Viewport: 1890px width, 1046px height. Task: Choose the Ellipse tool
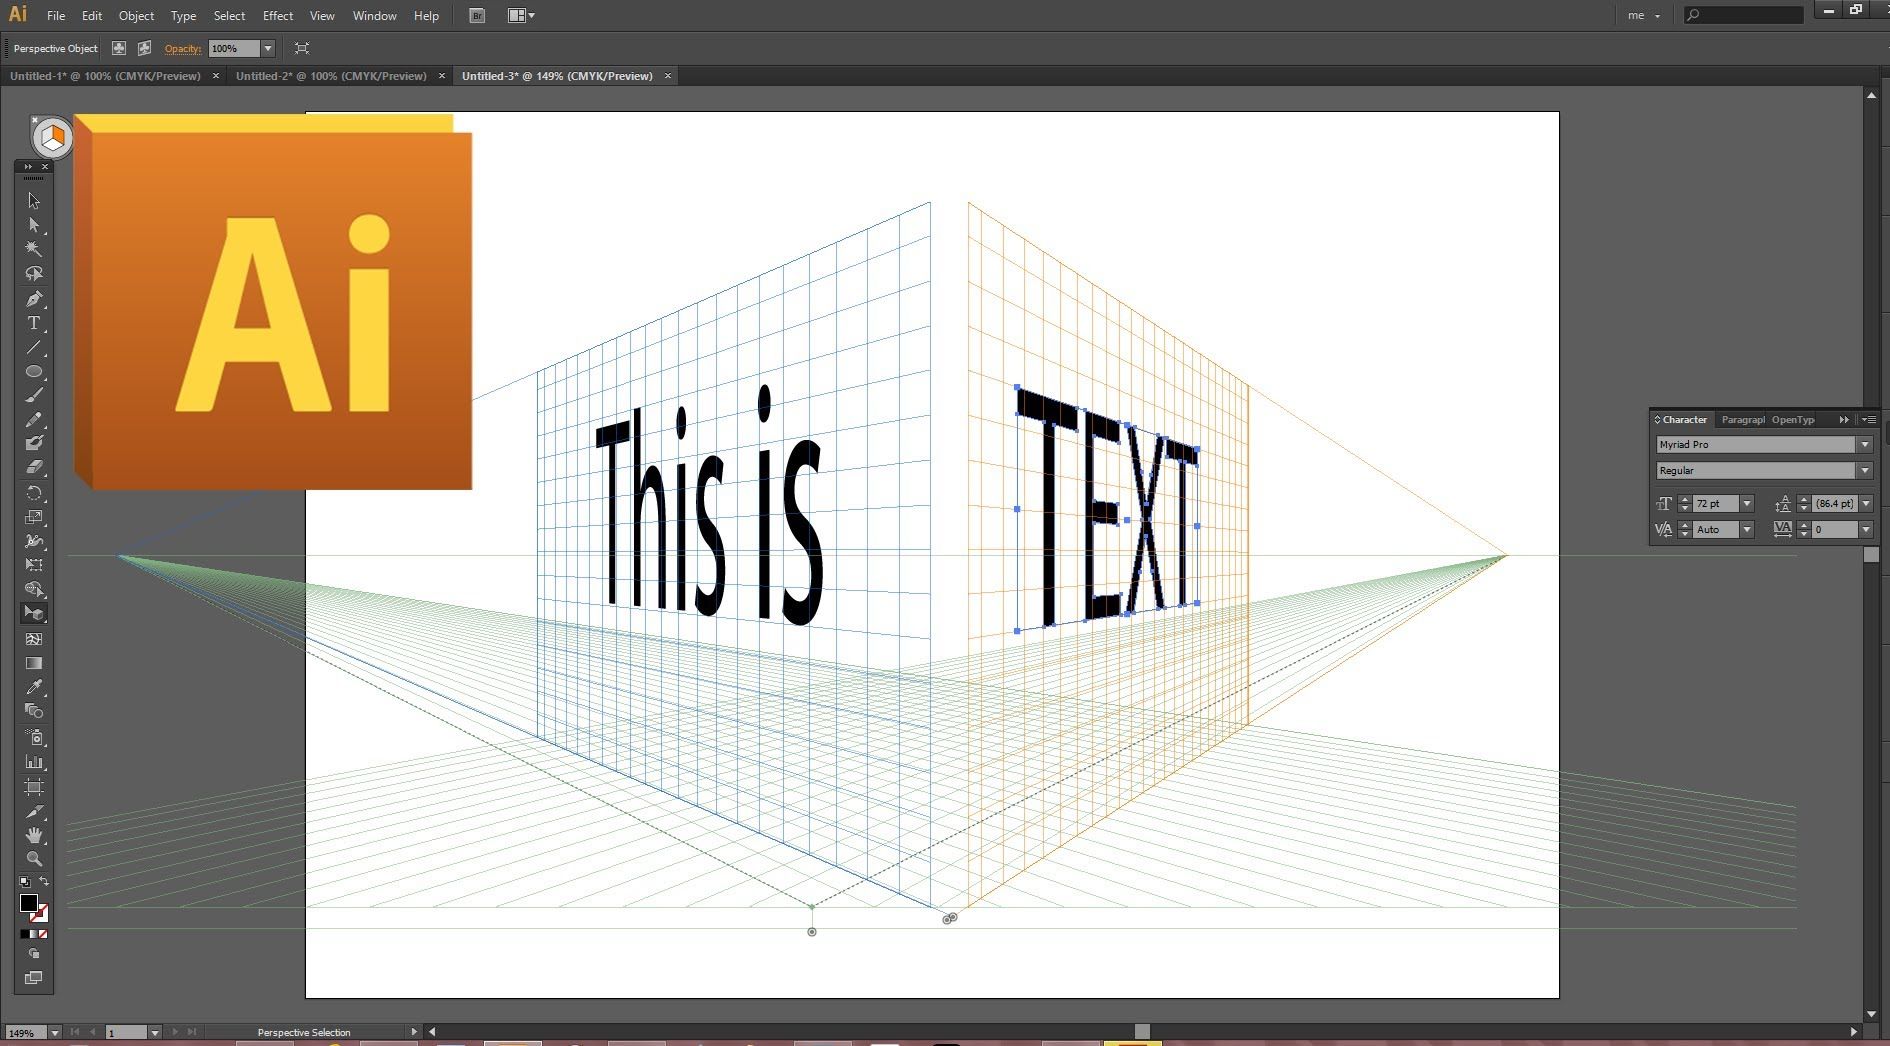tap(34, 372)
